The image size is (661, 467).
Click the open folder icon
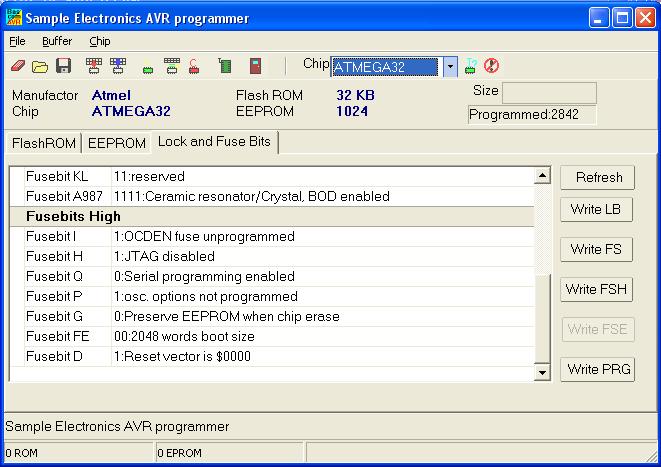point(40,67)
